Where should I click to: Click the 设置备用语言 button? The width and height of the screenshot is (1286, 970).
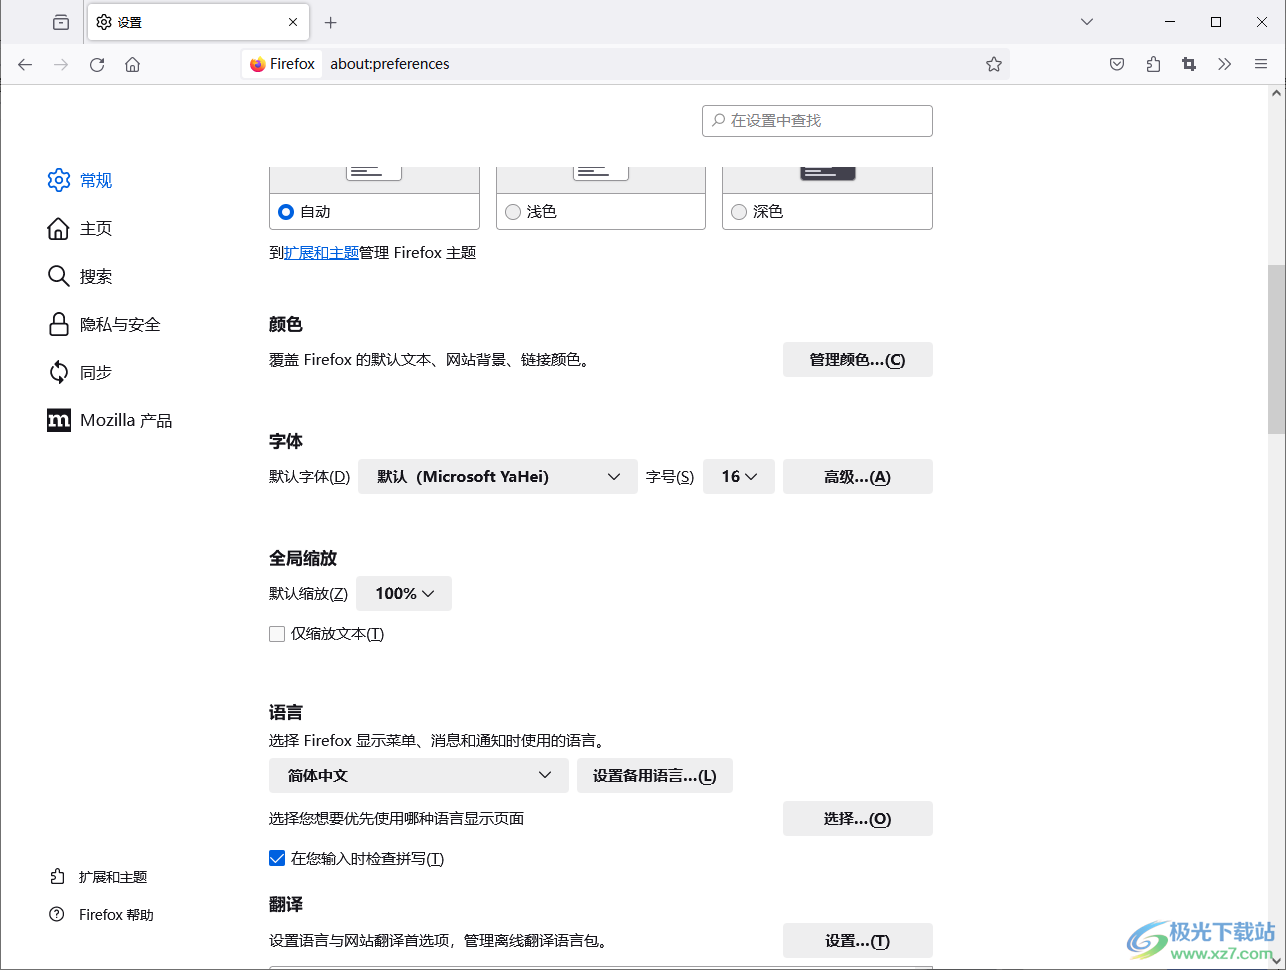coord(655,776)
